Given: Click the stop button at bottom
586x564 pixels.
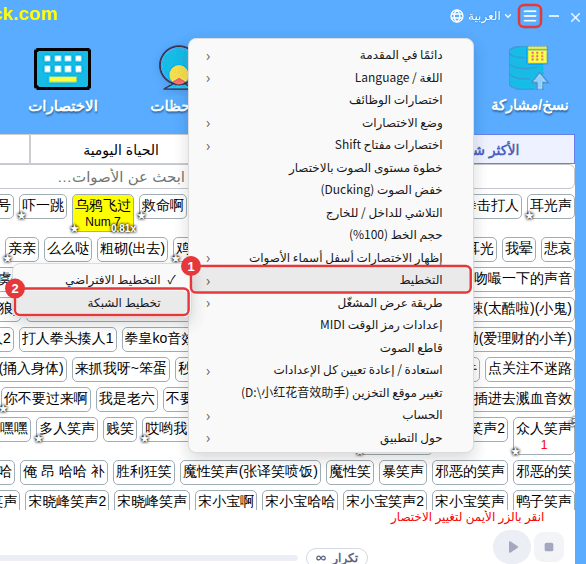Looking at the screenshot, I should point(549,547).
